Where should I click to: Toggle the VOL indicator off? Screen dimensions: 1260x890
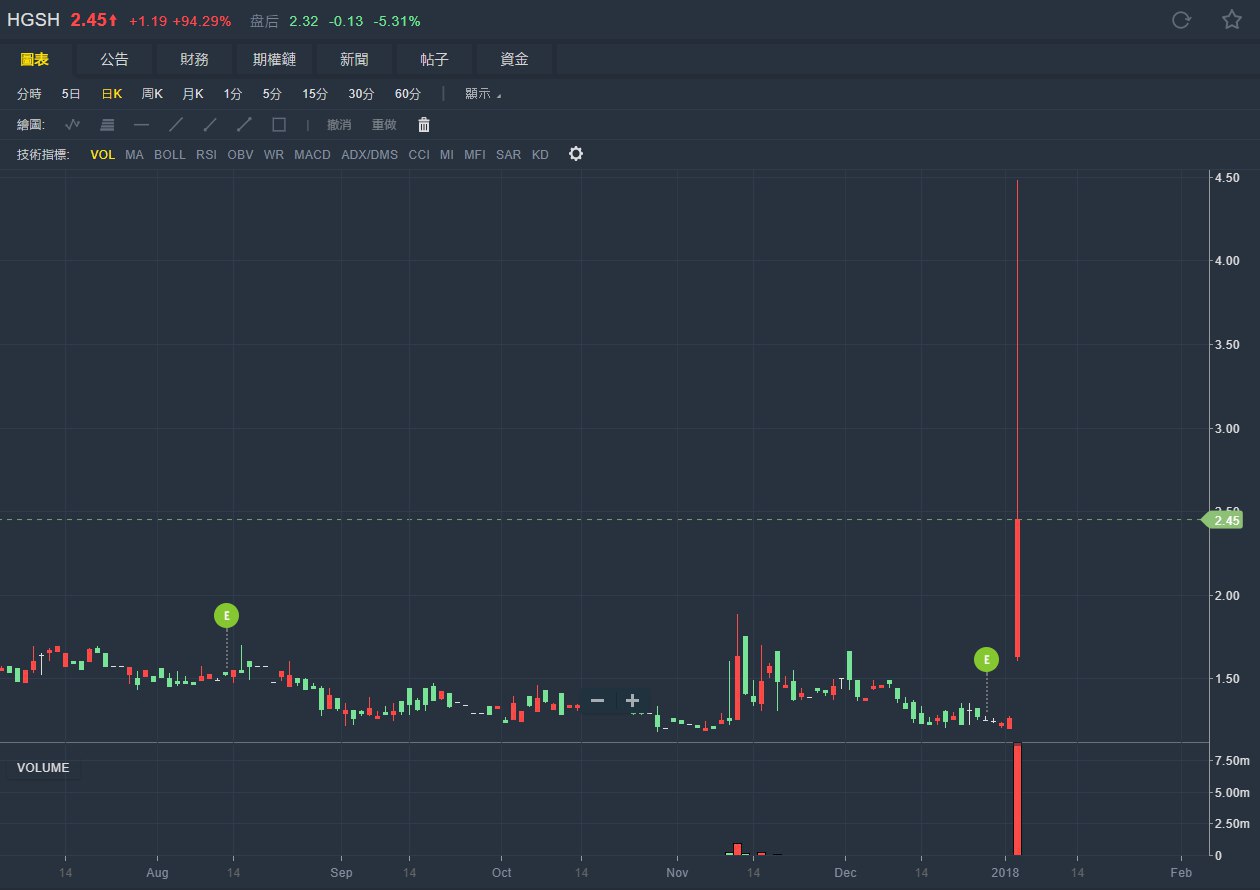pos(103,155)
